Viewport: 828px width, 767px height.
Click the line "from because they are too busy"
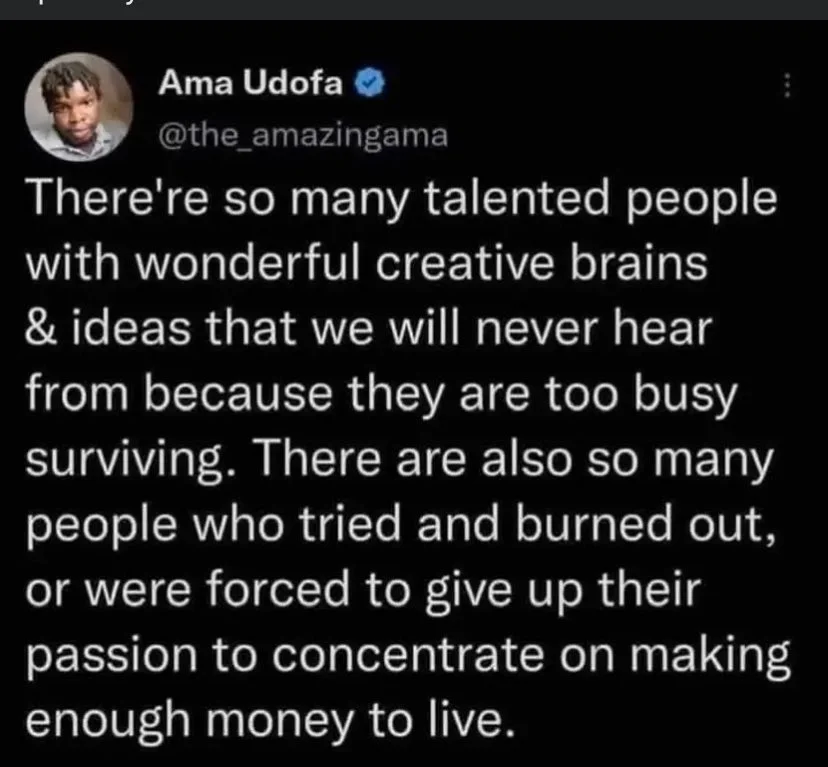pos(381,396)
